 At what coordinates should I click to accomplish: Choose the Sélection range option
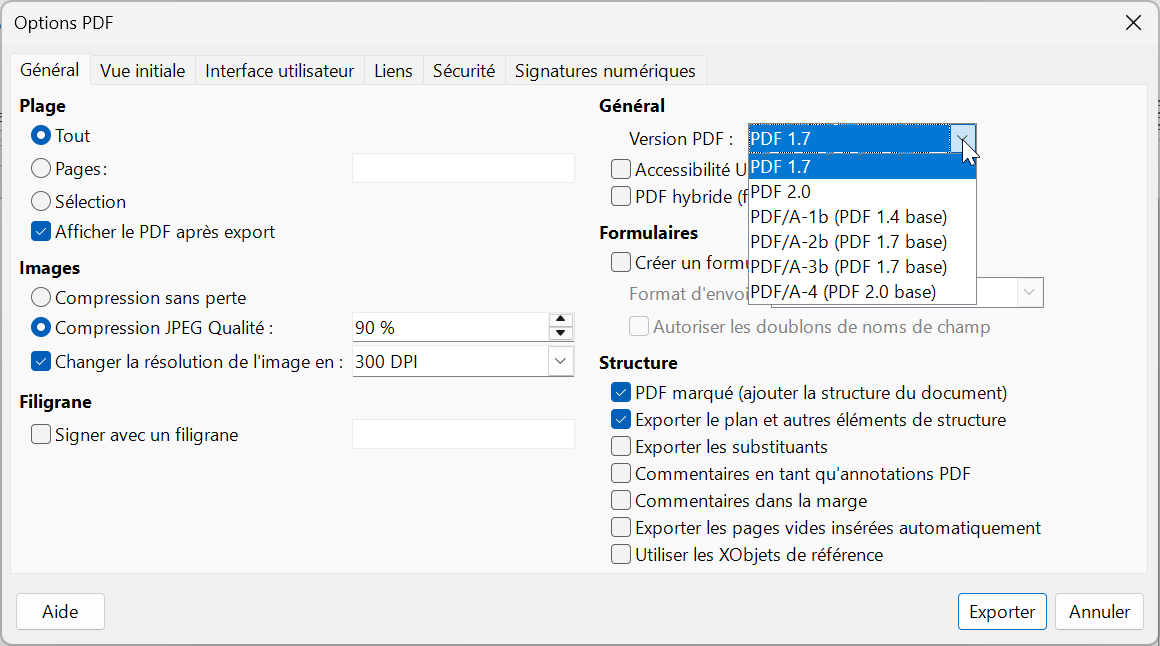(41, 202)
